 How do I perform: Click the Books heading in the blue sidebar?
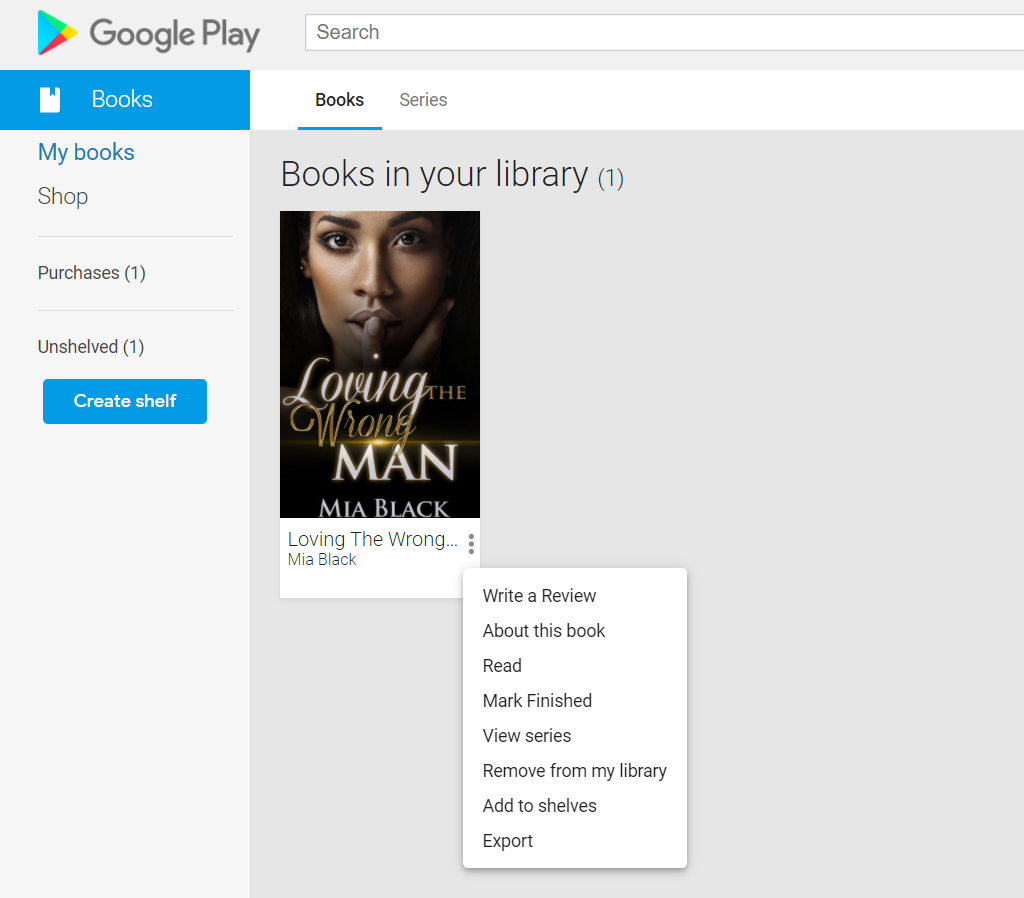(x=122, y=99)
